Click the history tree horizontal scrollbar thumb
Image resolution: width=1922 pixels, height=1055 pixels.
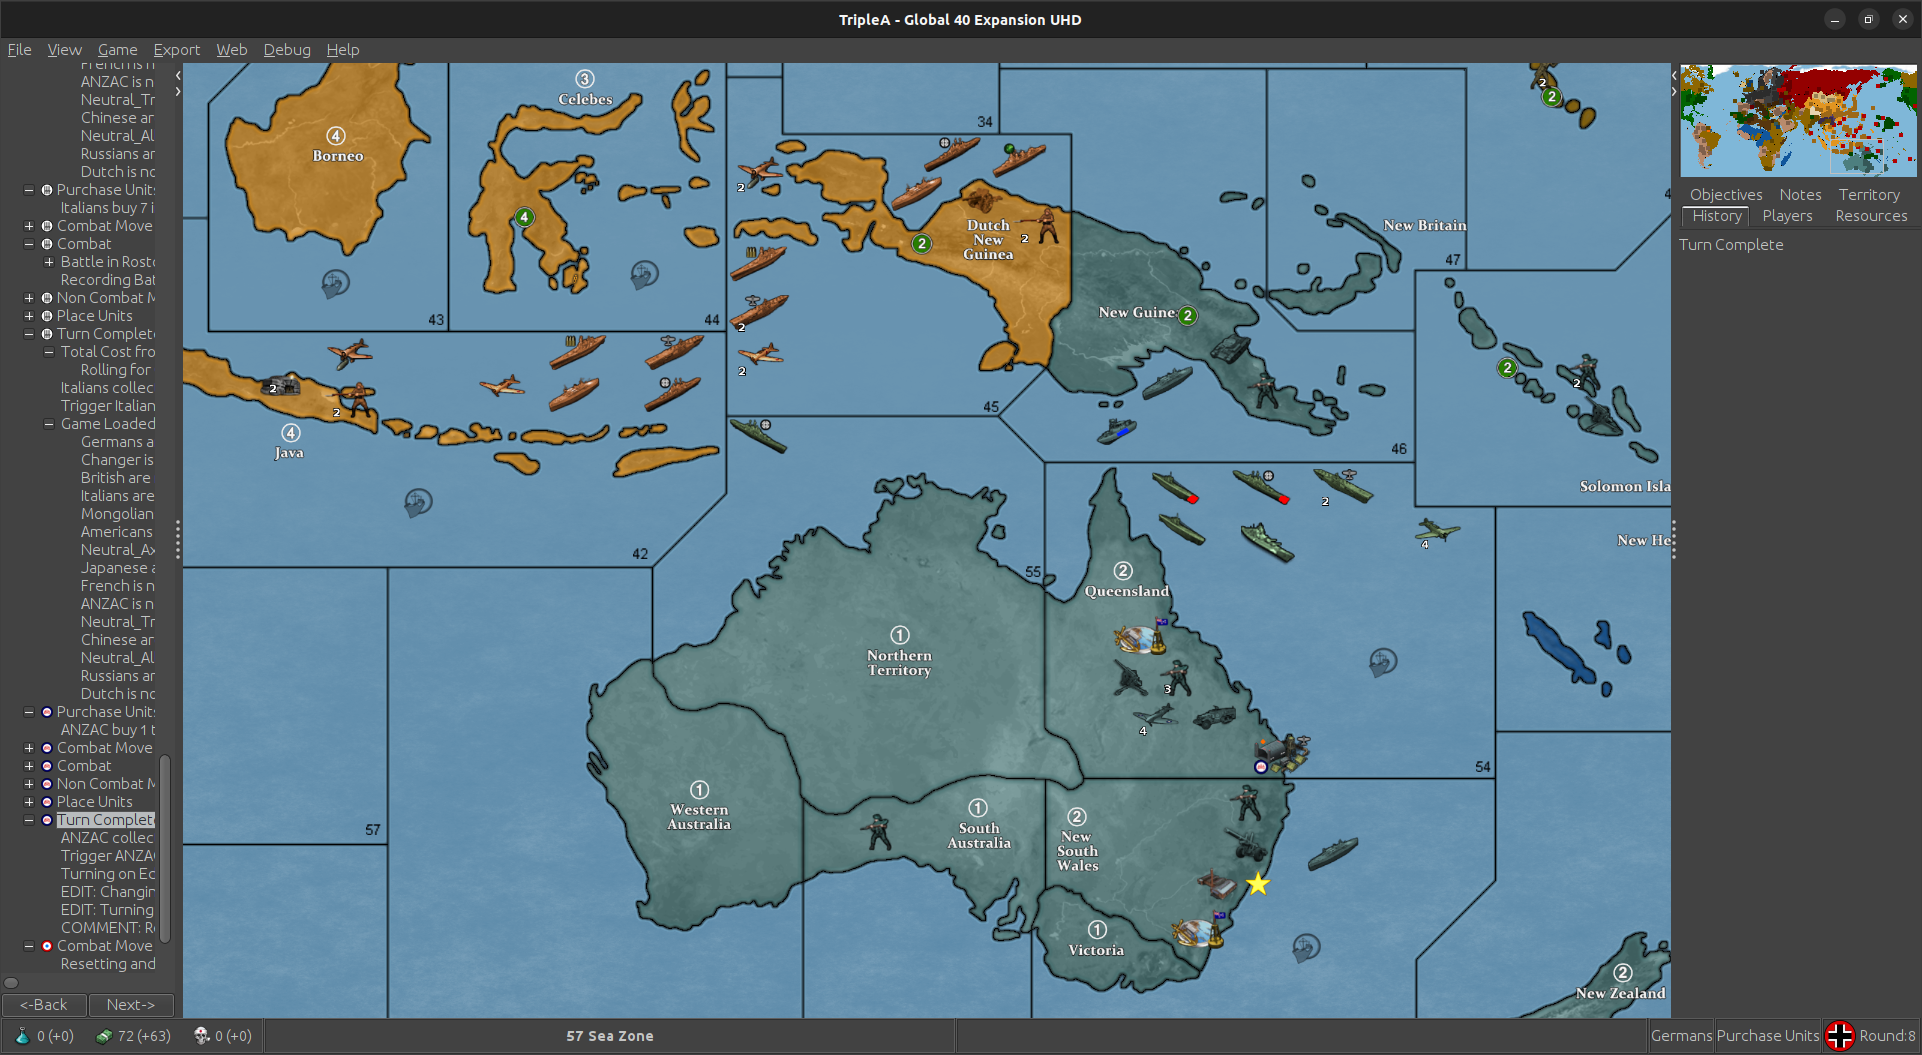11,982
